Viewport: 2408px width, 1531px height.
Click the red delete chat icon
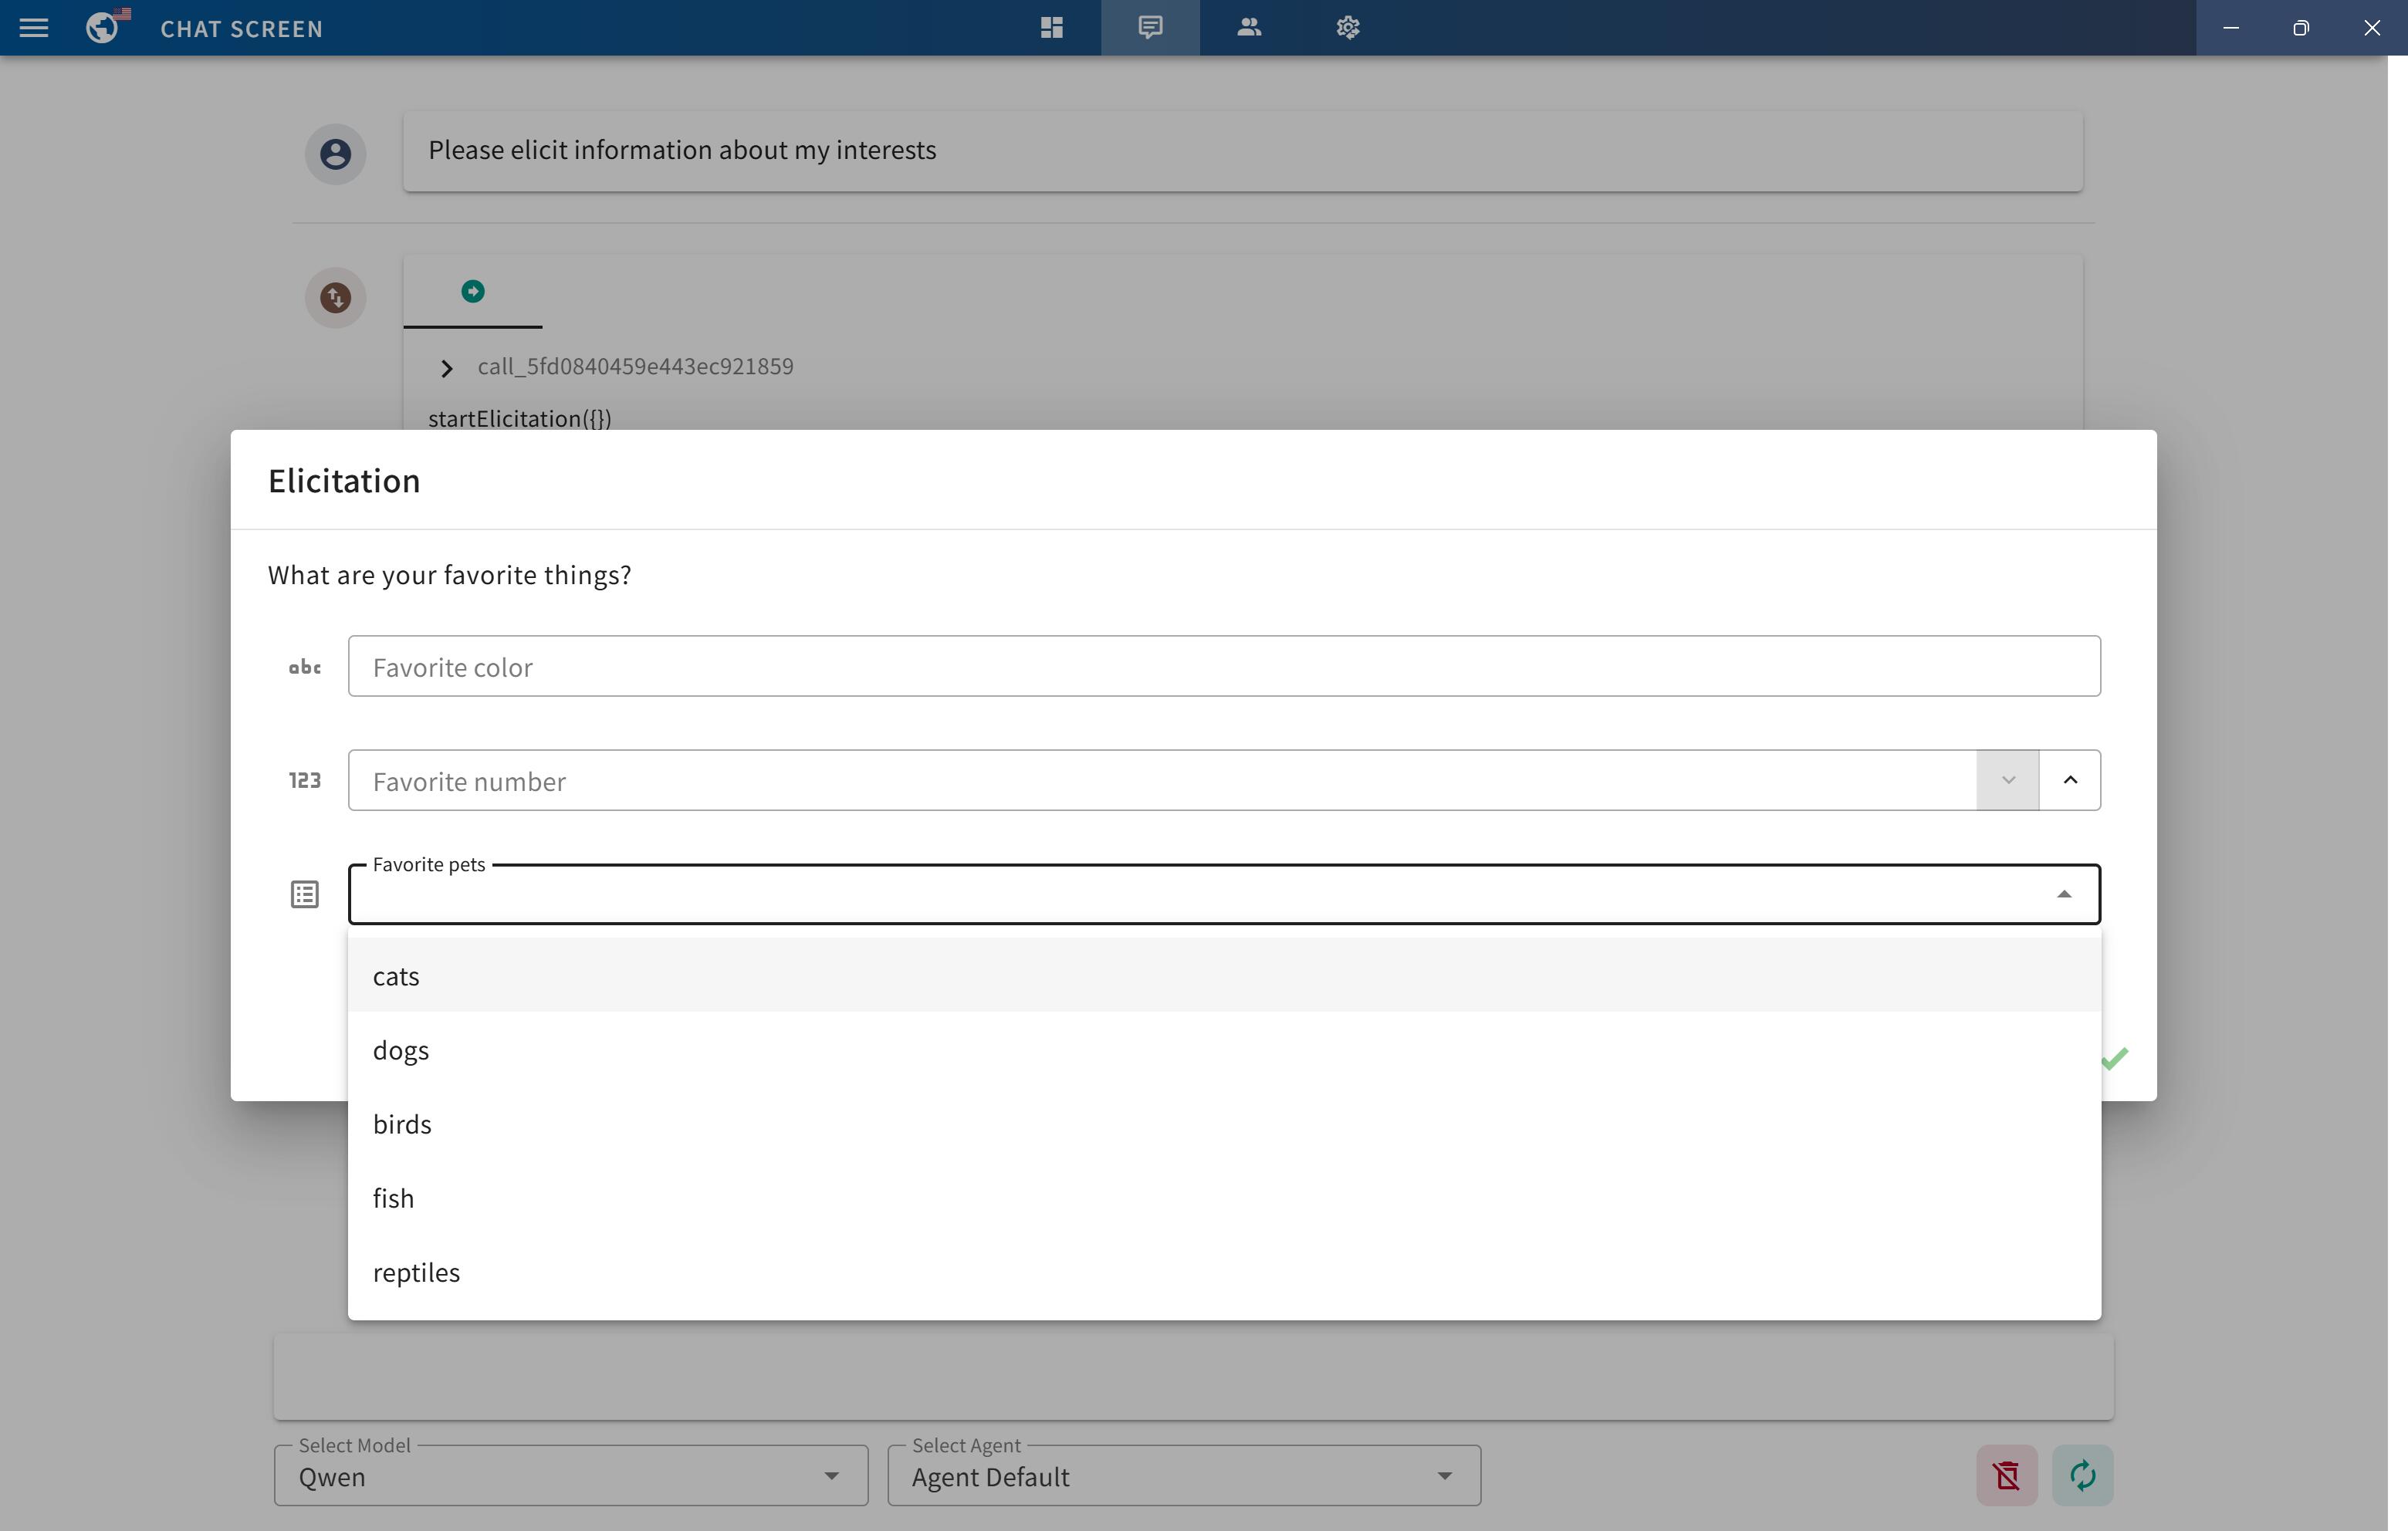(x=2006, y=1475)
